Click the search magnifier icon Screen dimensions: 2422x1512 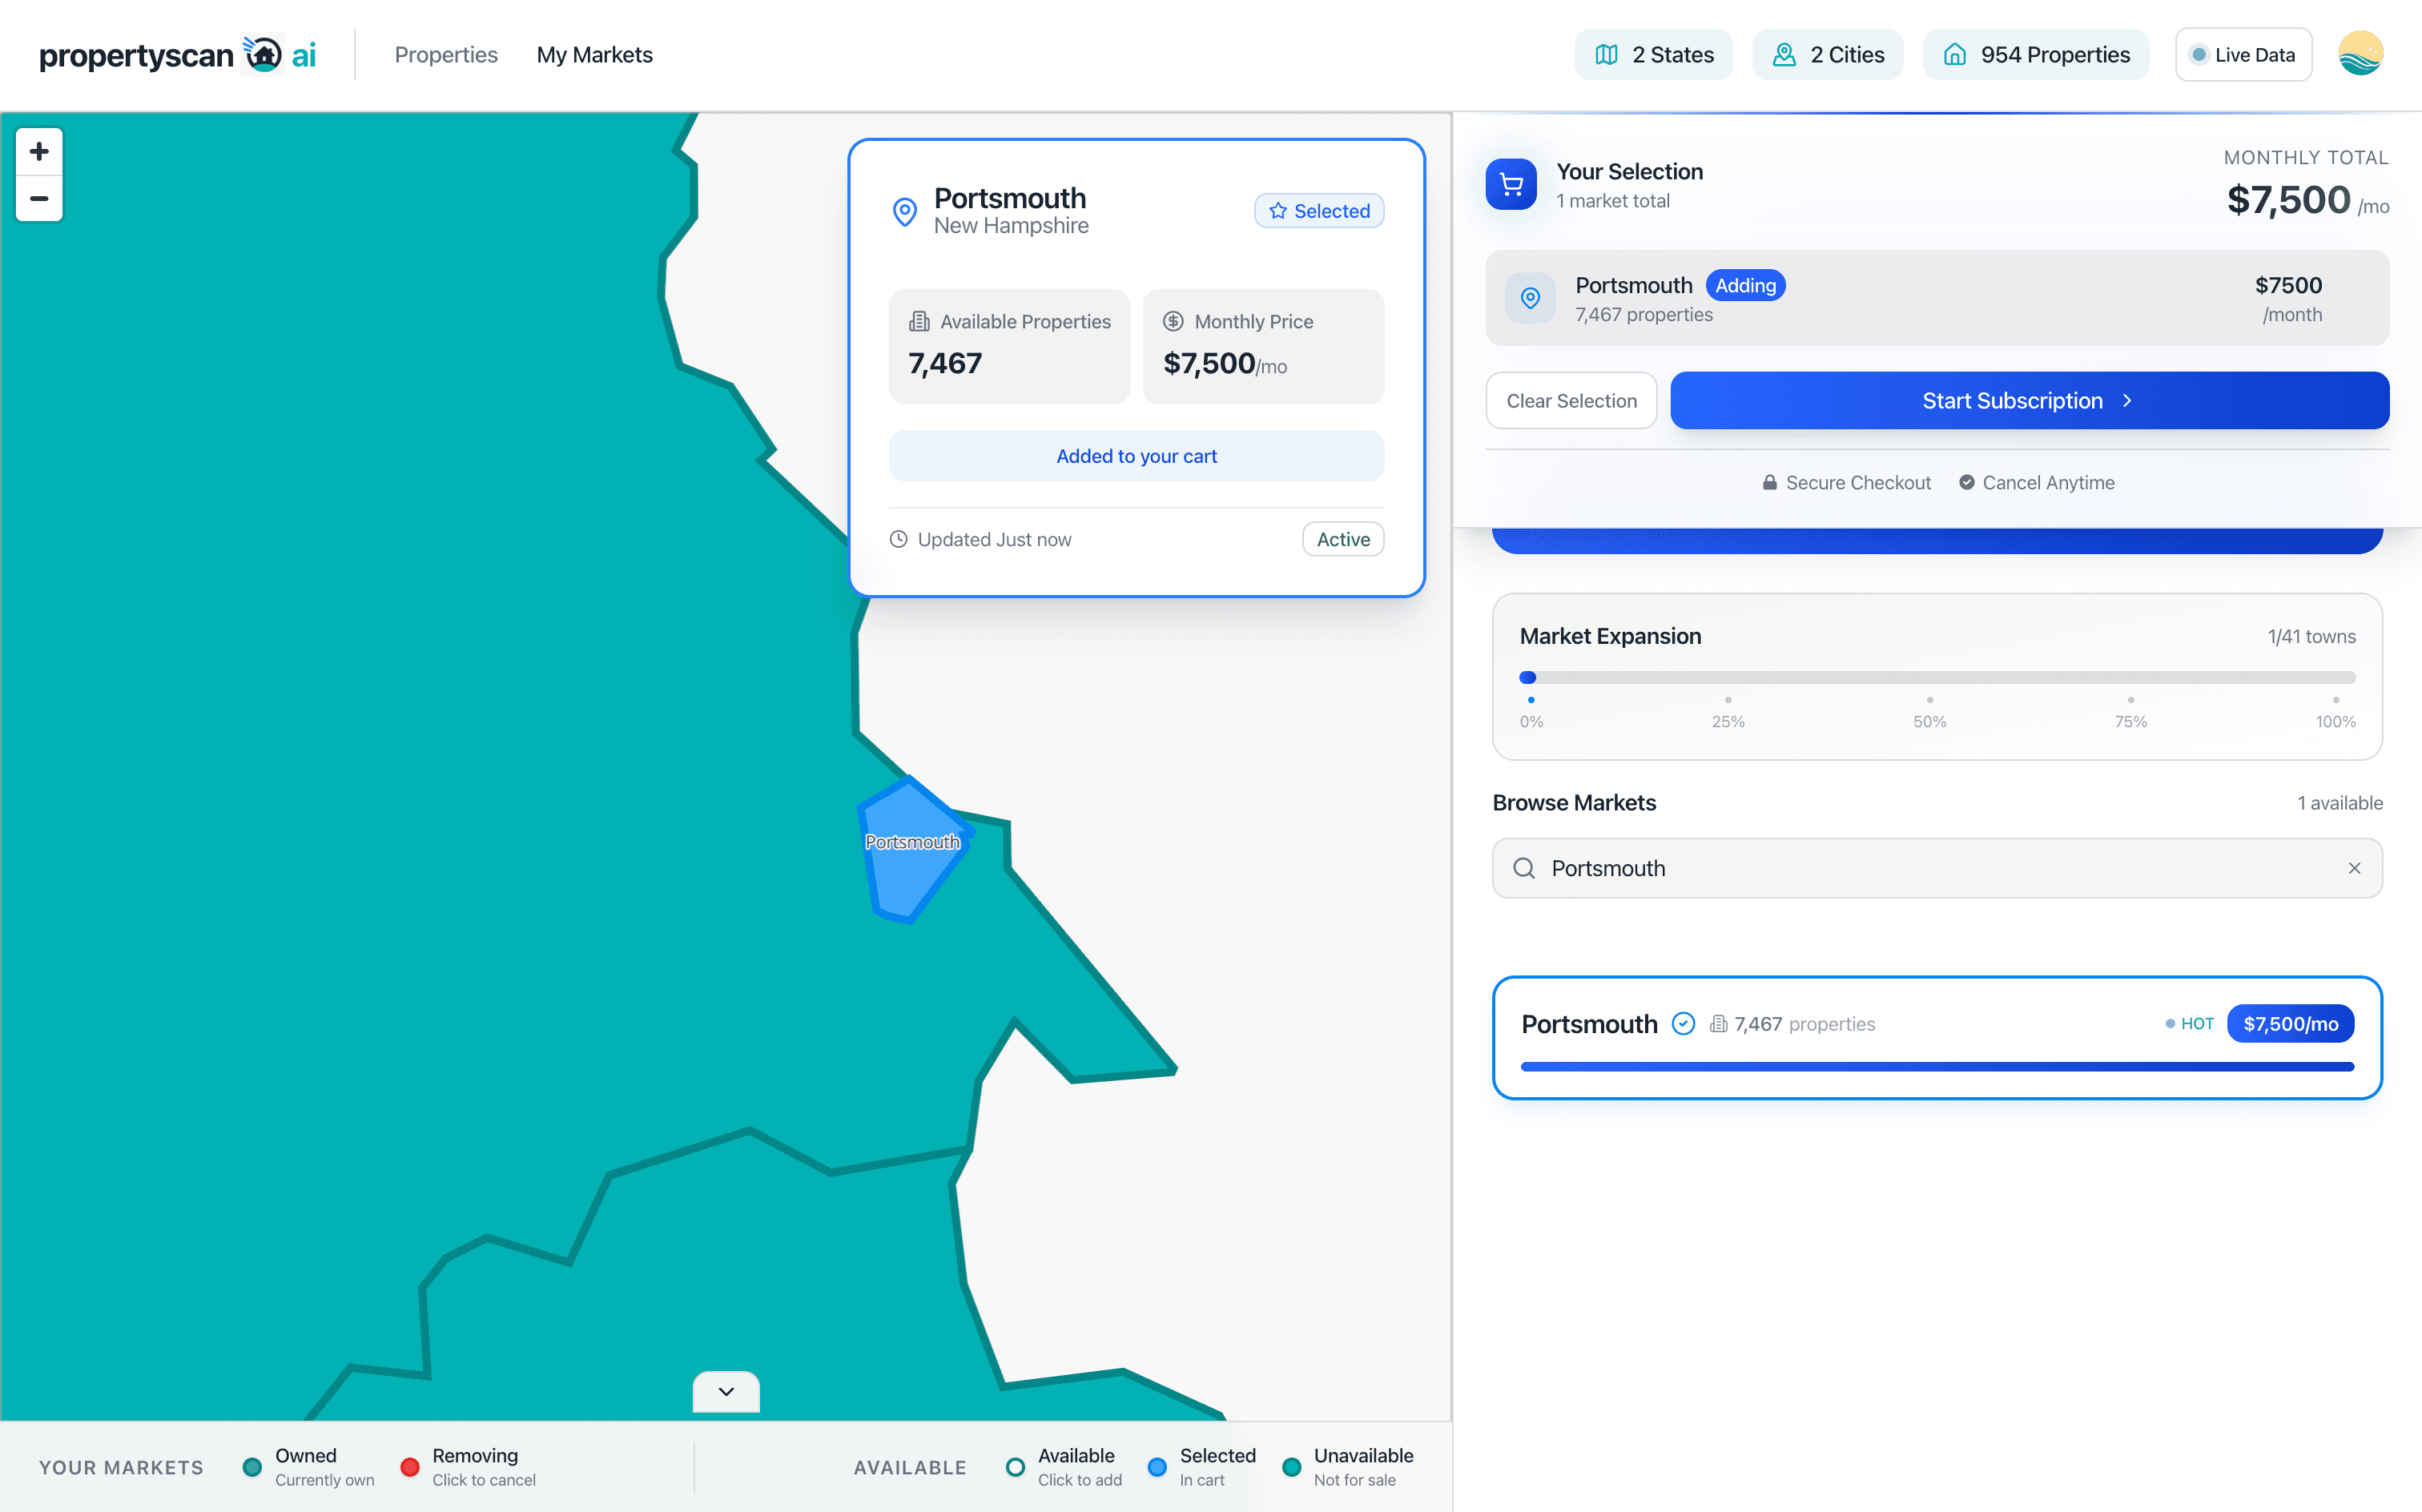pos(1524,868)
